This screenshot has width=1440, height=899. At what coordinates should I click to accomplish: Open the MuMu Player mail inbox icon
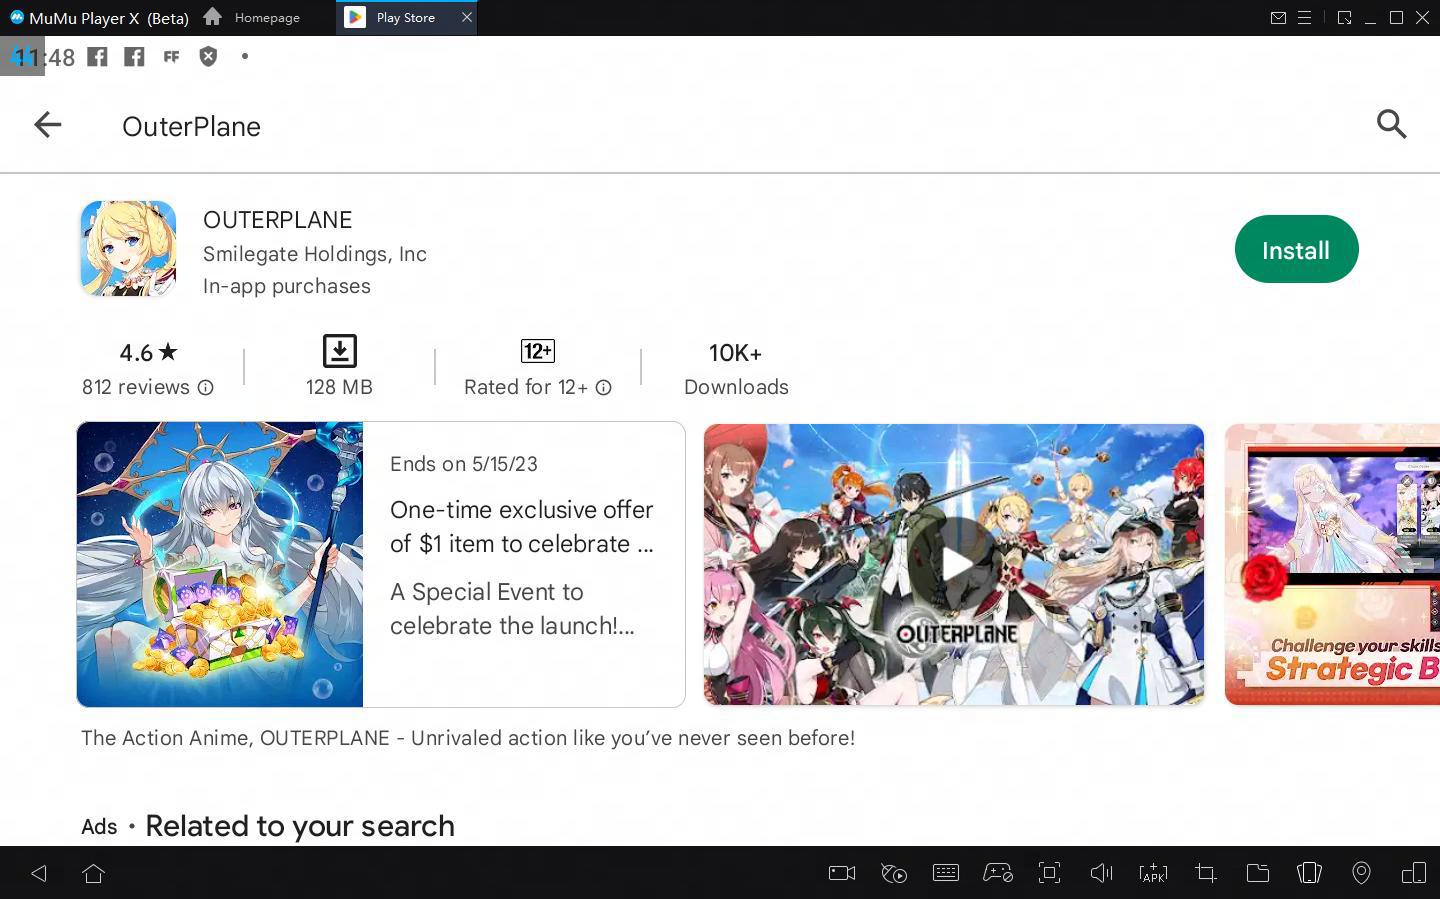pos(1278,18)
